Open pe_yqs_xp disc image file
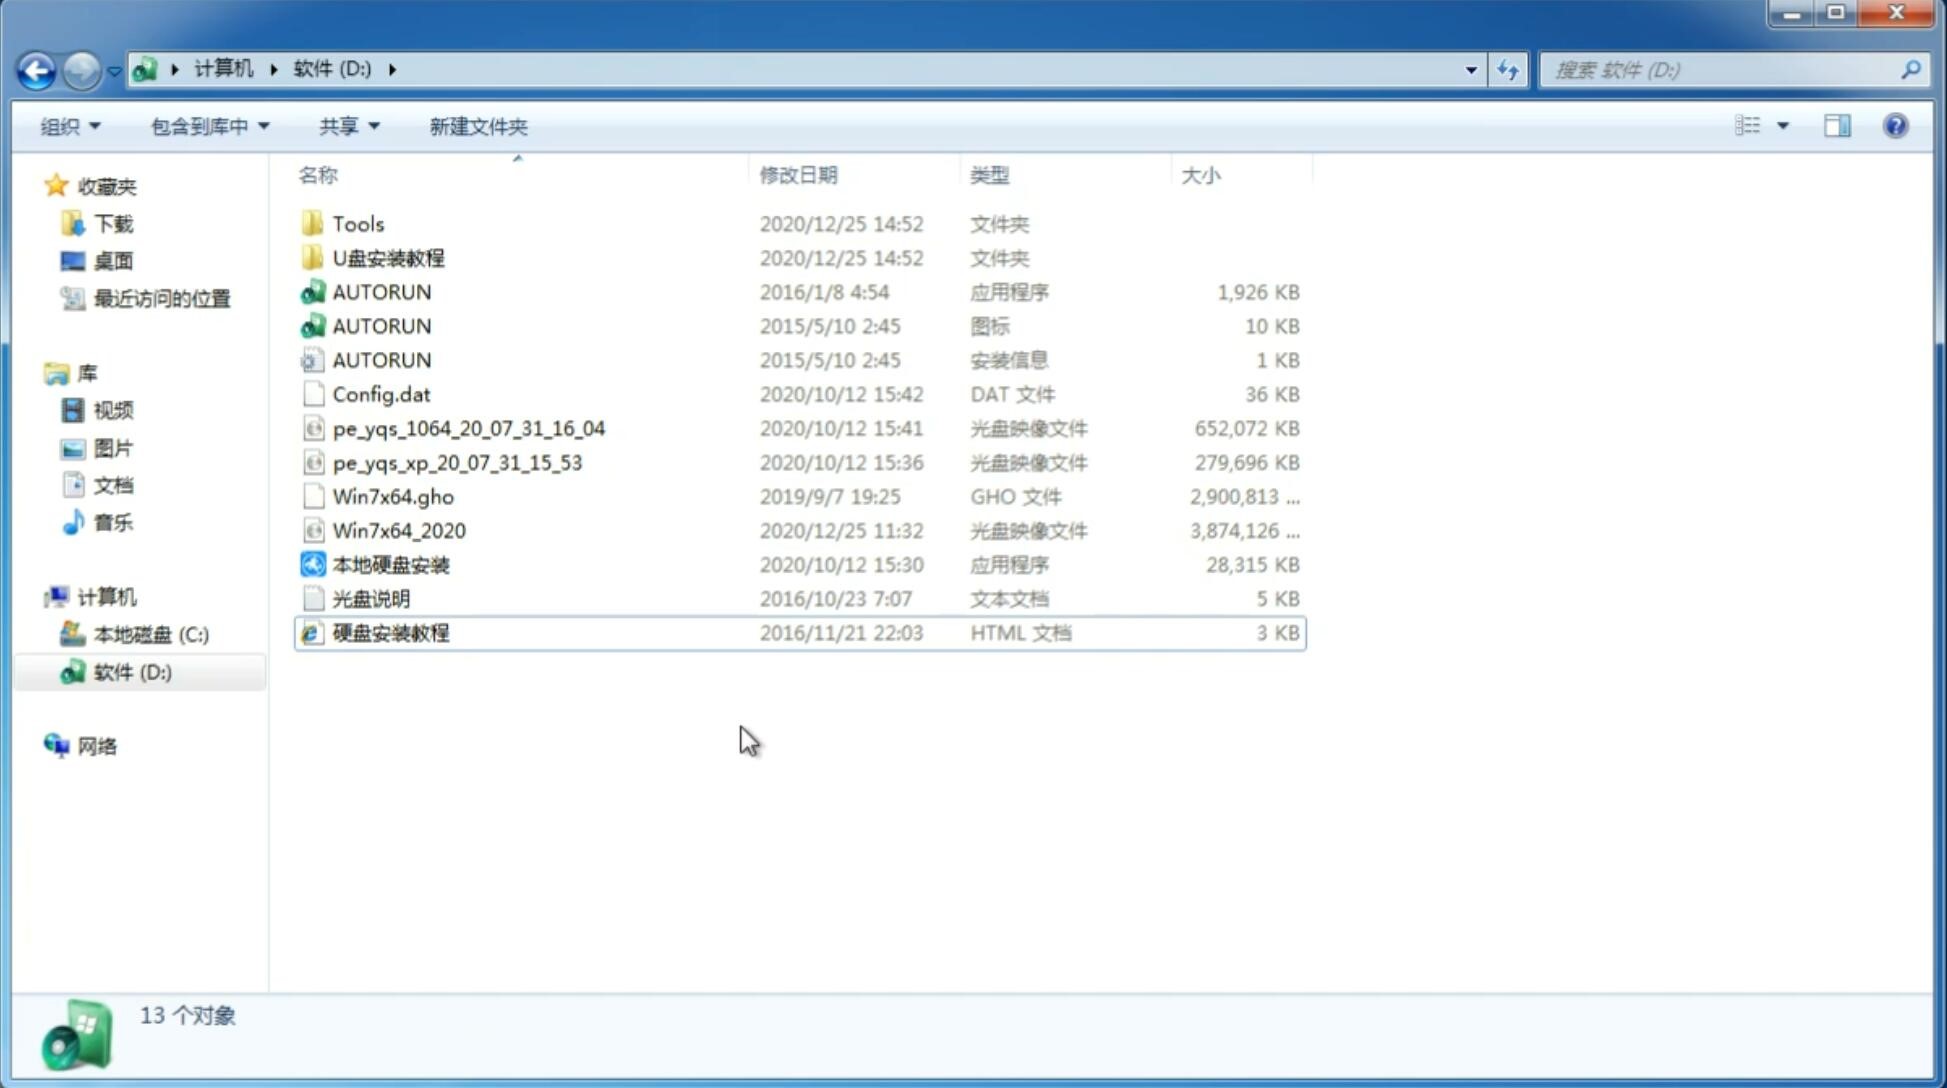 457,462
